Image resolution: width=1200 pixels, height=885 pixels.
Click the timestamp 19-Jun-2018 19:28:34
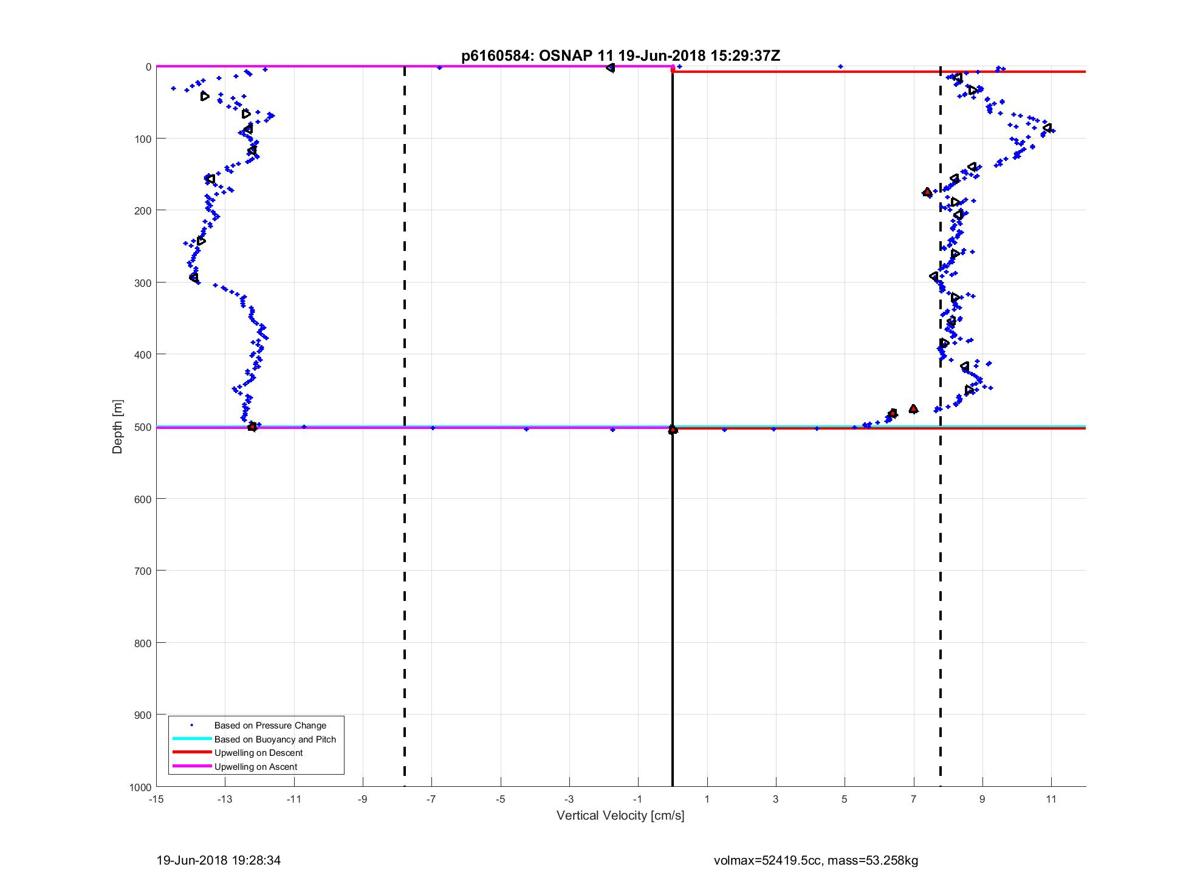pos(218,860)
